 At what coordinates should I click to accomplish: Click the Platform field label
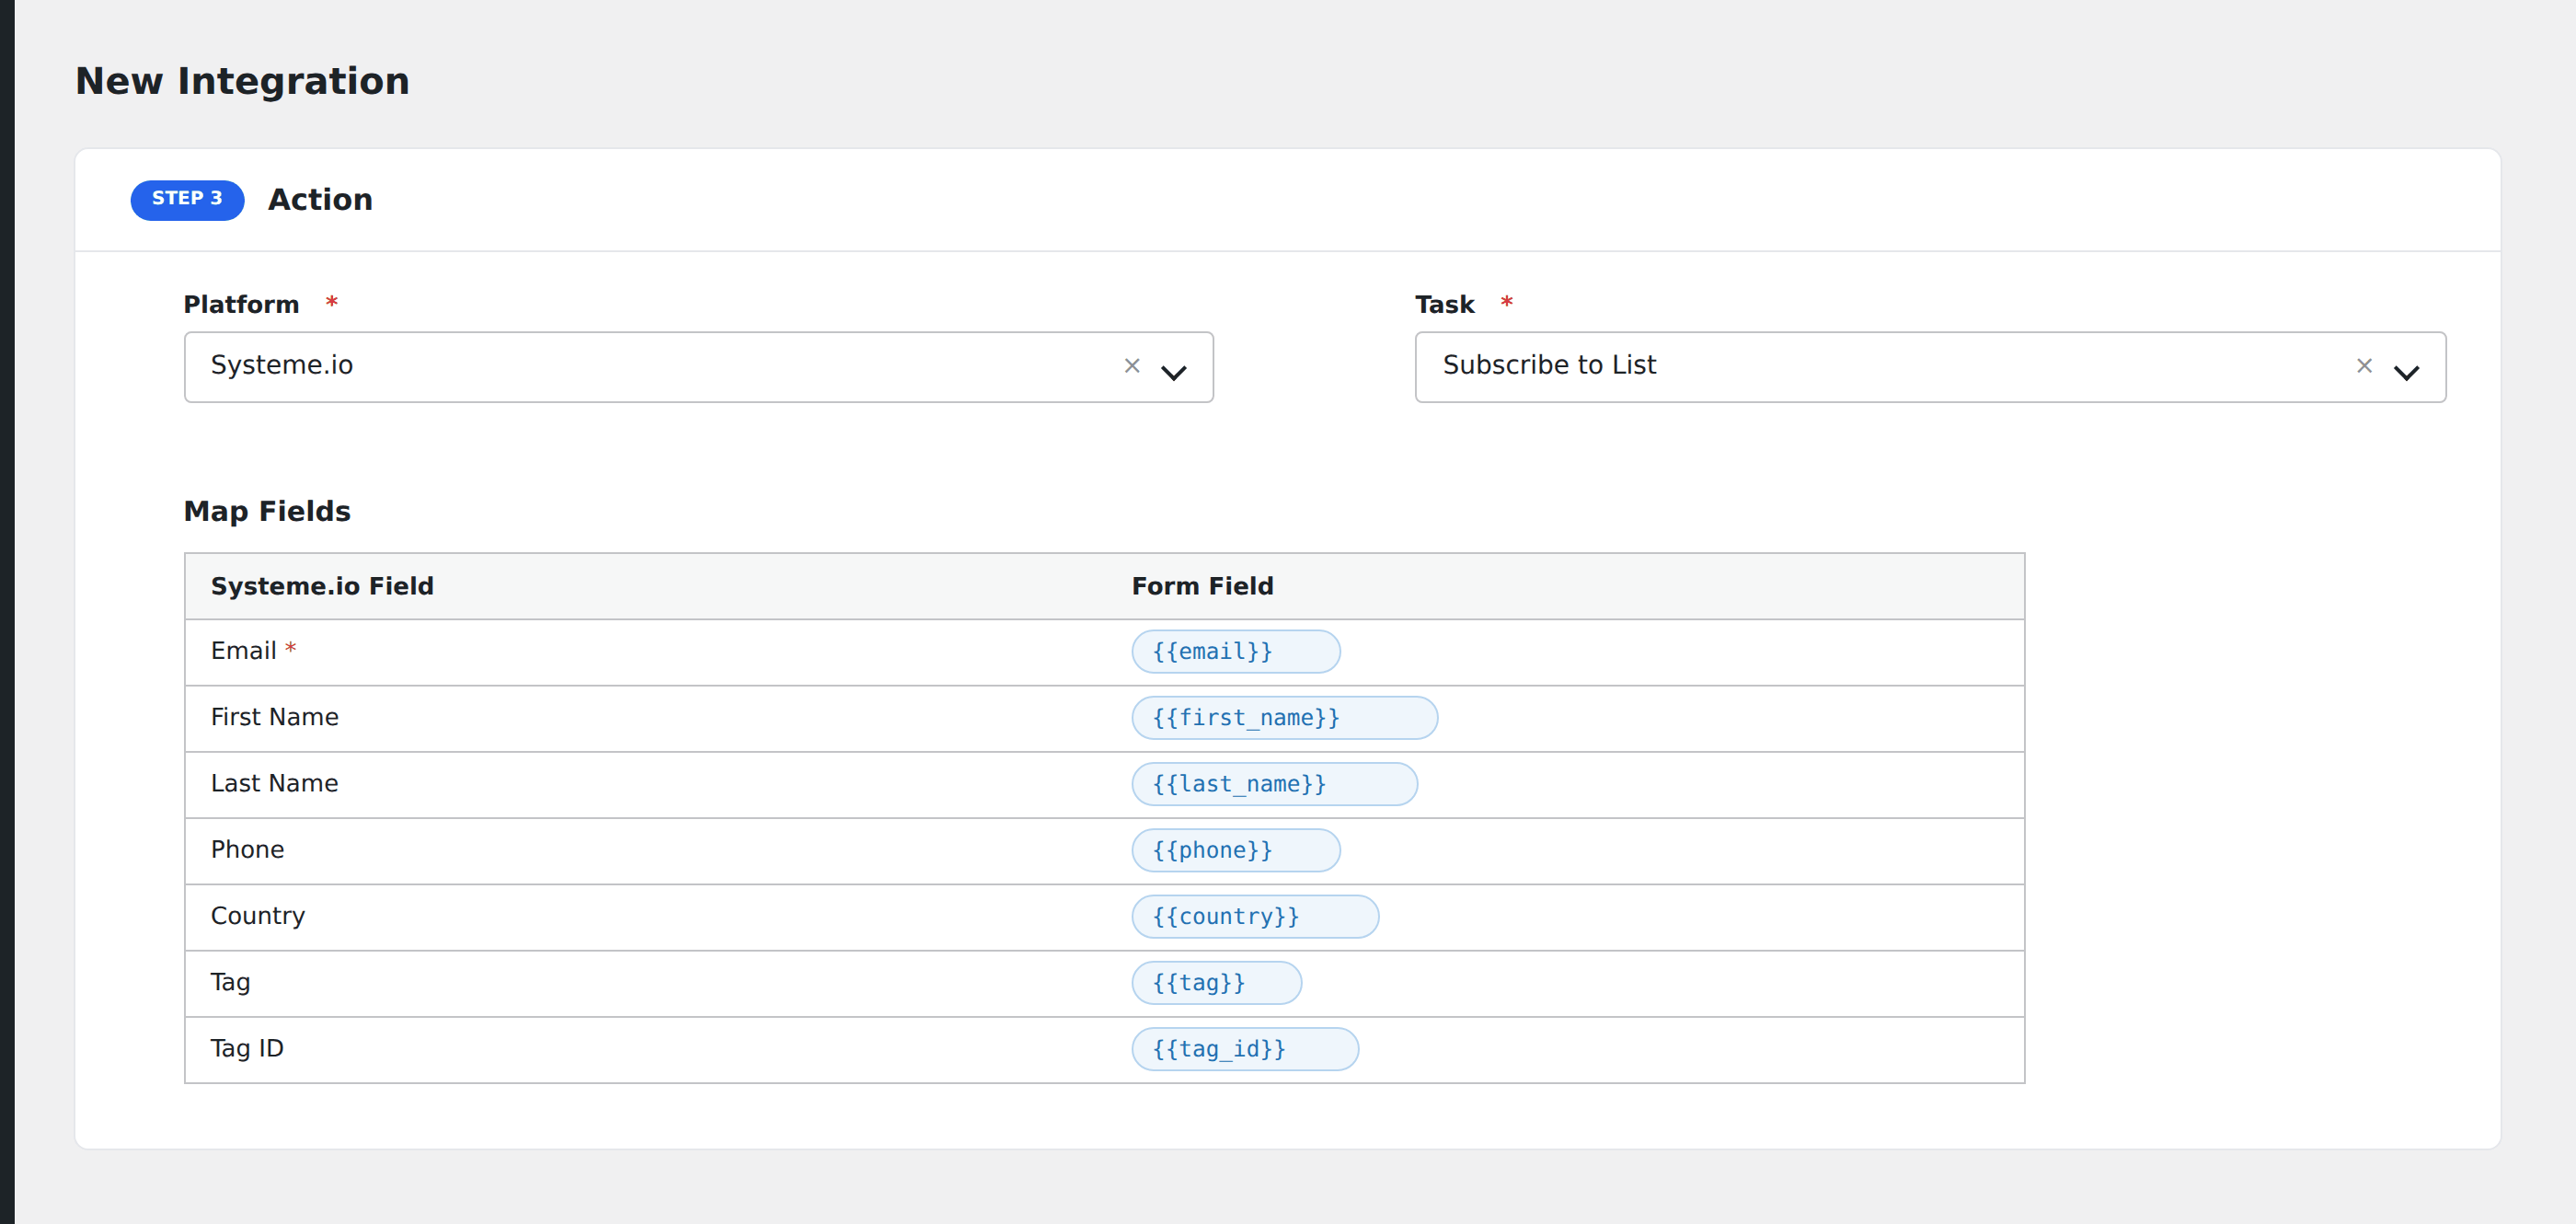click(x=241, y=305)
